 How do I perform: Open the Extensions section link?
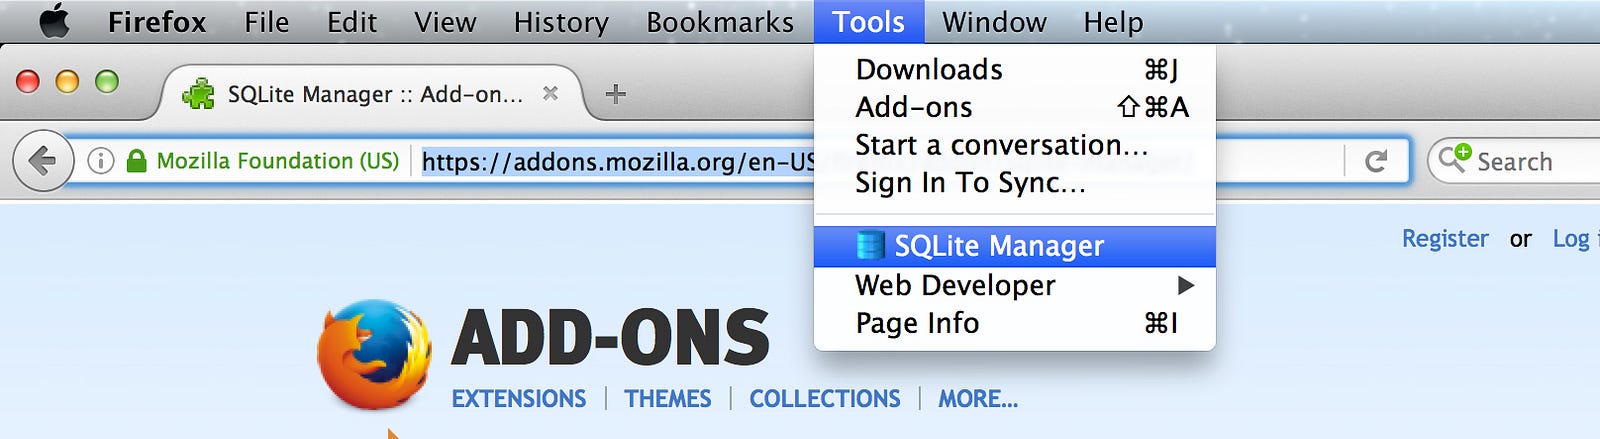pyautogui.click(x=519, y=399)
